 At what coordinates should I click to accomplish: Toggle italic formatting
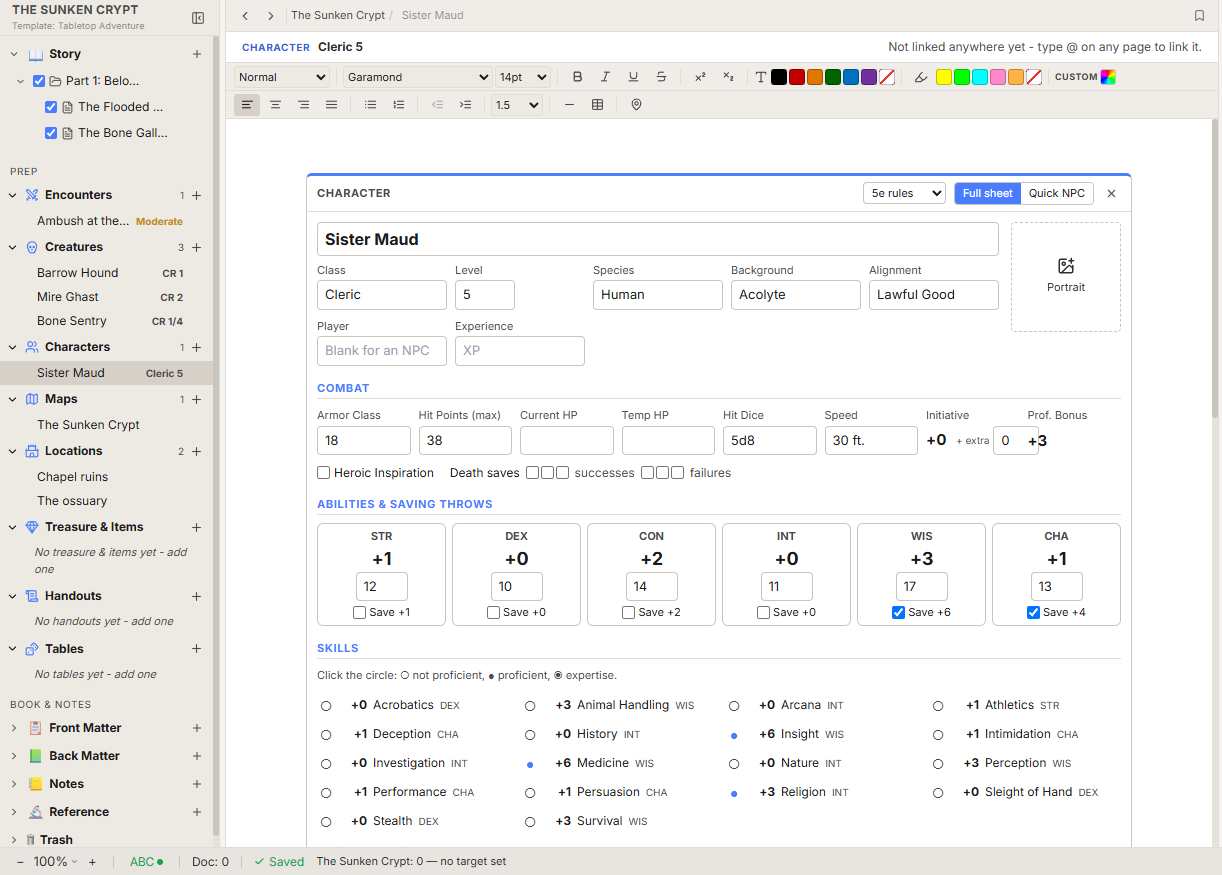click(605, 77)
